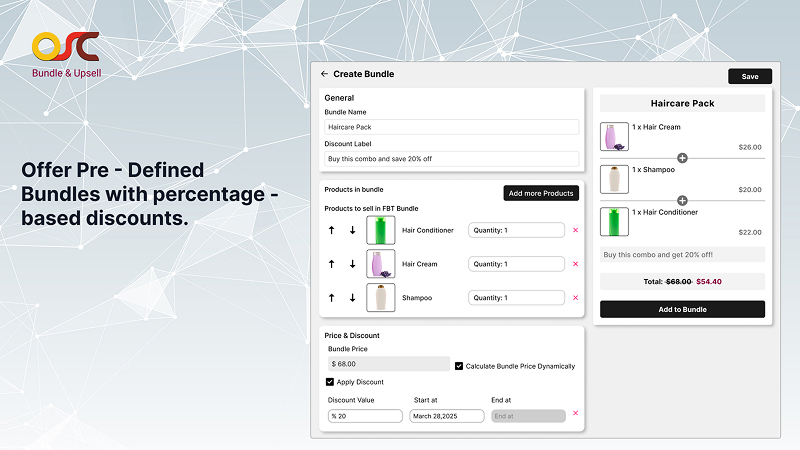Open the End at date field
The height and width of the screenshot is (450, 800).
pyautogui.click(x=528, y=416)
